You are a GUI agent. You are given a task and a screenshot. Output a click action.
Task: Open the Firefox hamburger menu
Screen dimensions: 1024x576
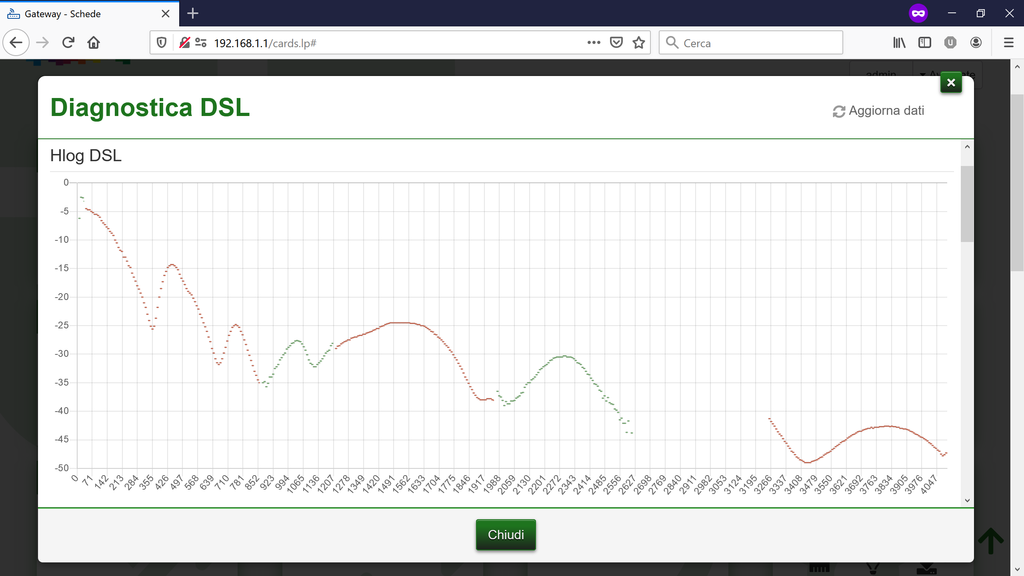(1008, 42)
